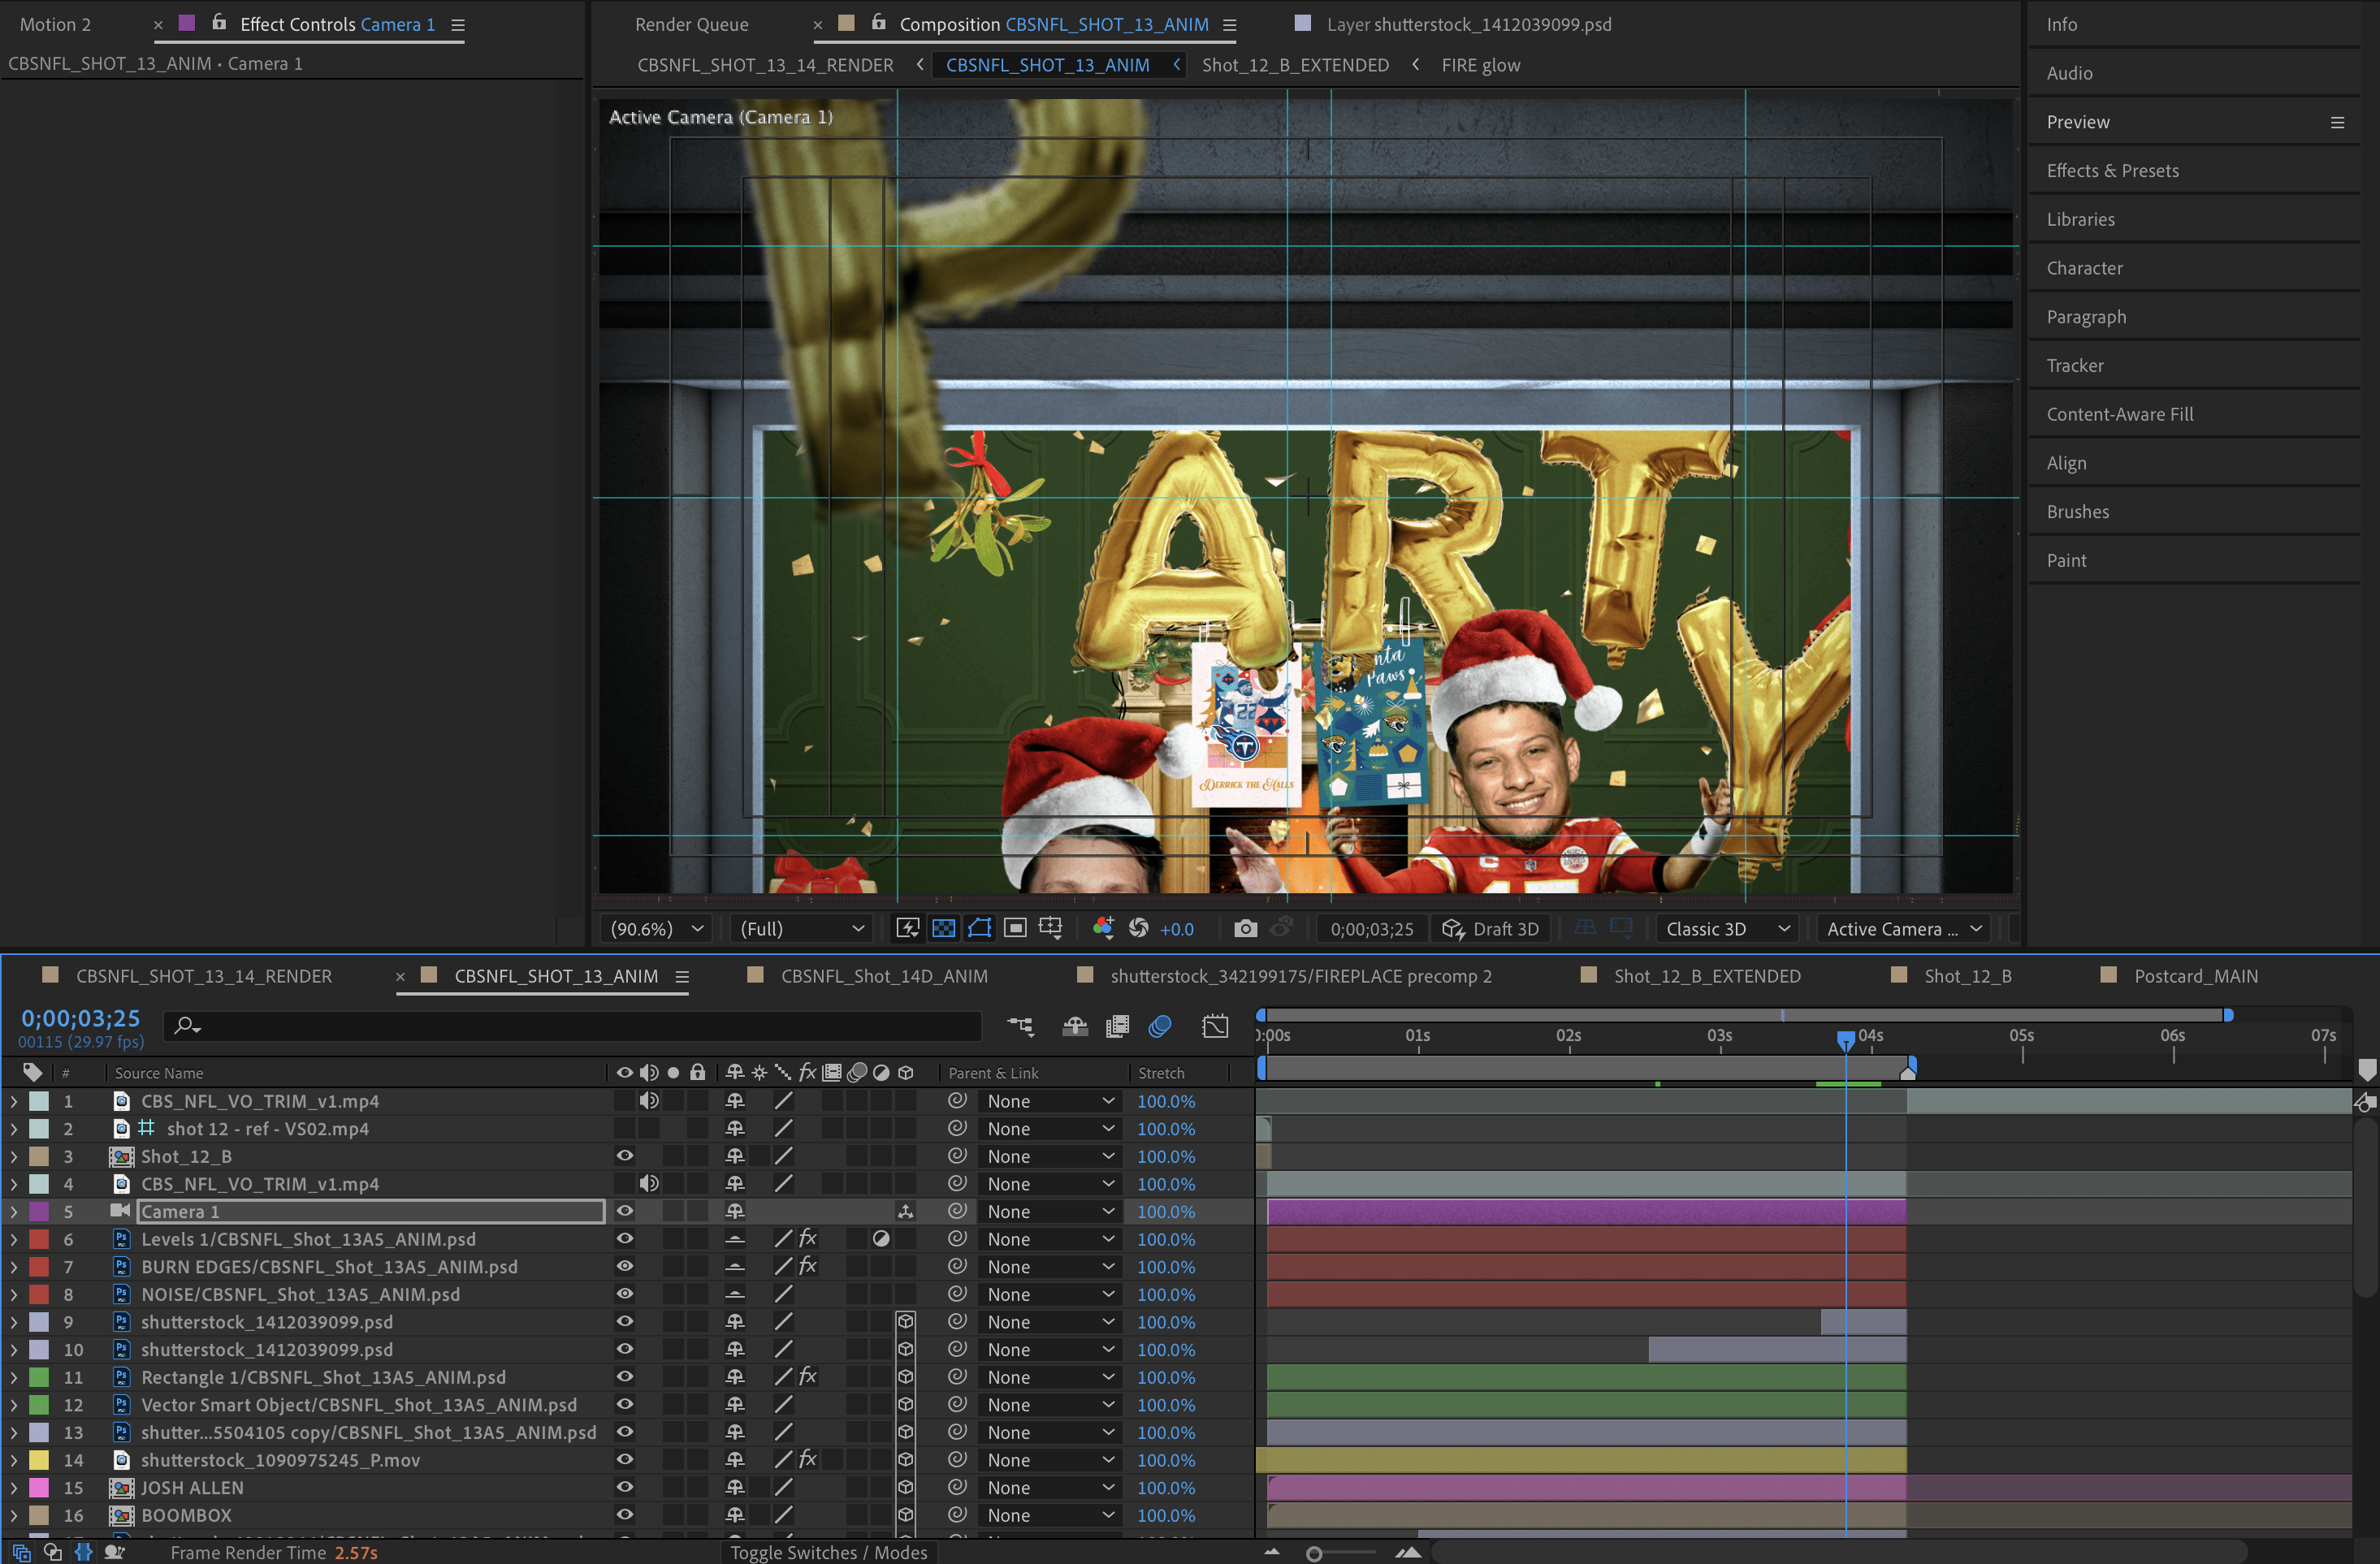The width and height of the screenshot is (2380, 1564).
Task: Open the magnification (90.6%) dropdown
Action: (x=657, y=928)
